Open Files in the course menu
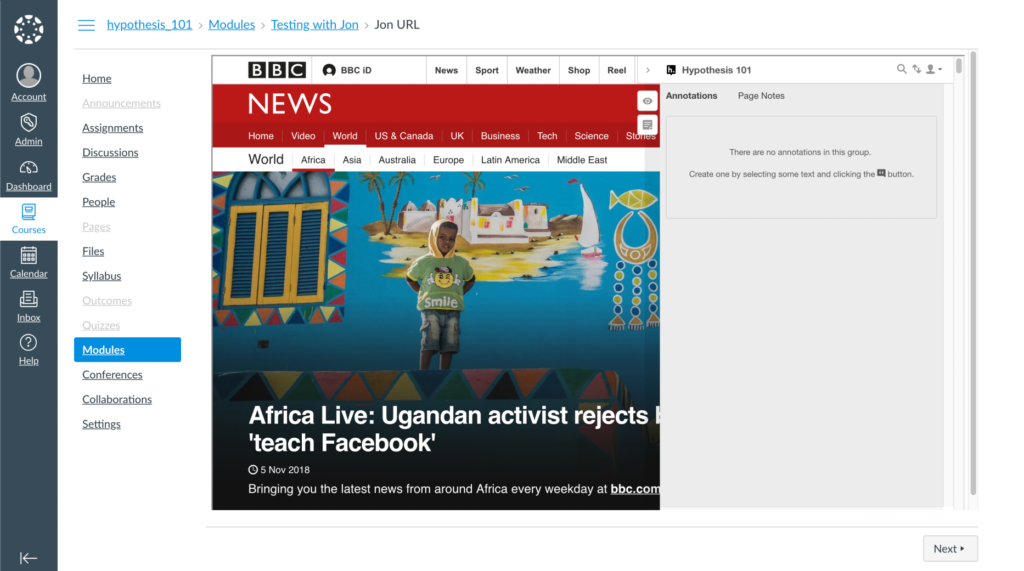This screenshot has width=1024, height=571. (x=93, y=252)
